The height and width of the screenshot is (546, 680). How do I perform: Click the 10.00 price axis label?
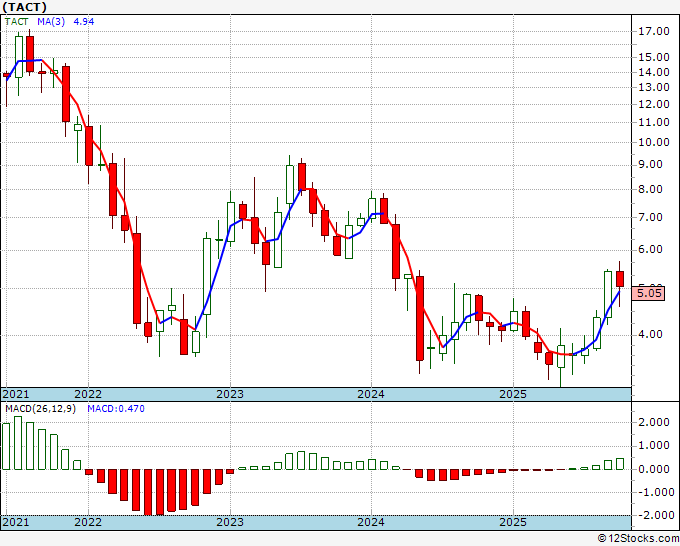(x=654, y=142)
